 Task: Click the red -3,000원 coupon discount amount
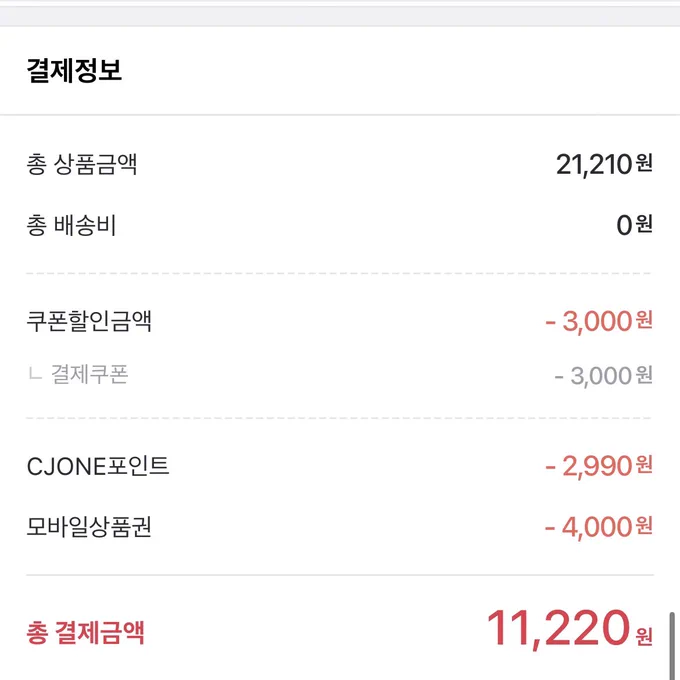(599, 321)
